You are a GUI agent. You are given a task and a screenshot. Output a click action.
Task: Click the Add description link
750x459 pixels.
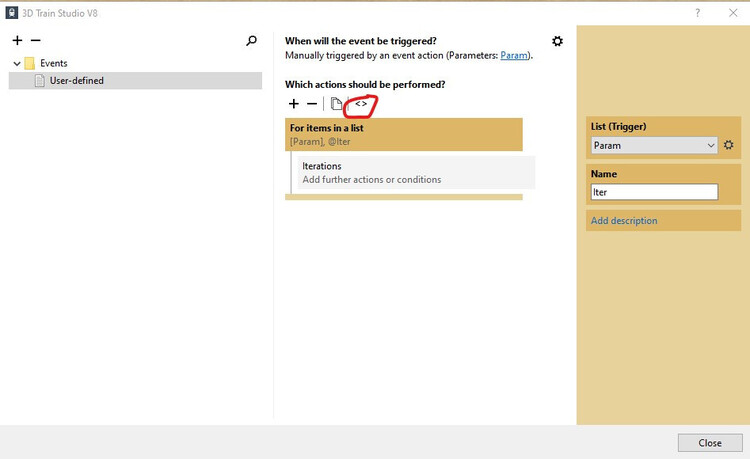click(x=624, y=220)
